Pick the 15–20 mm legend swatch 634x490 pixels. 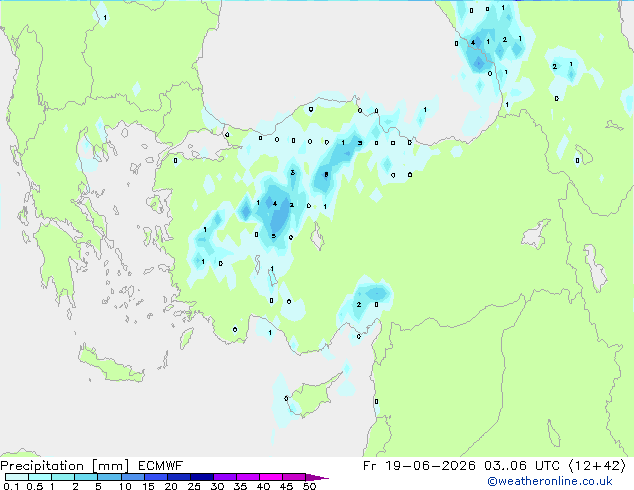155,477
